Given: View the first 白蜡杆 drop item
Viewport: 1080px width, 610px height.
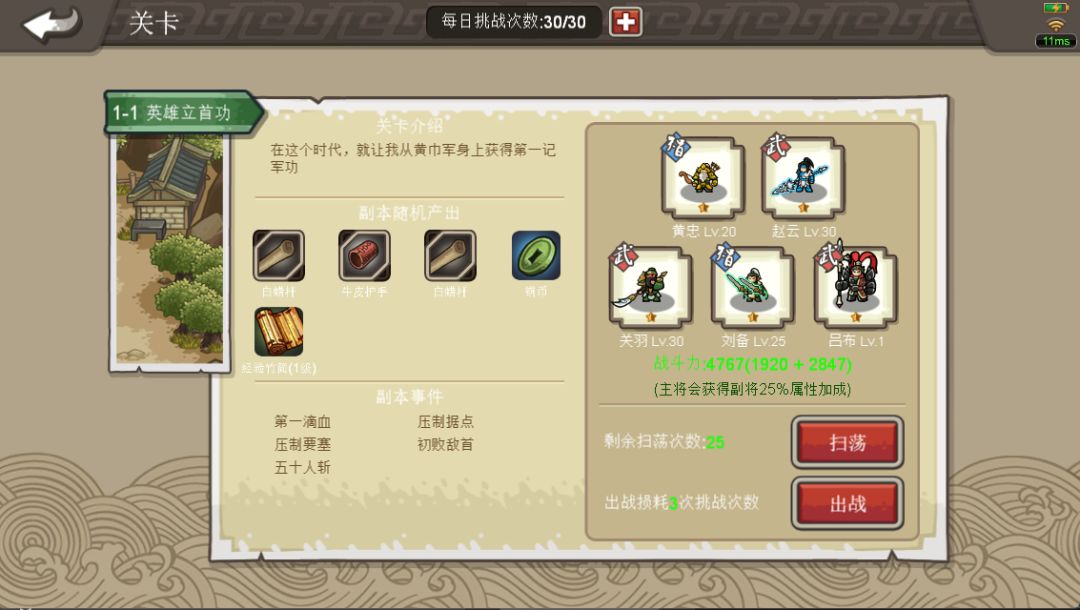Looking at the screenshot, I should point(278,255).
